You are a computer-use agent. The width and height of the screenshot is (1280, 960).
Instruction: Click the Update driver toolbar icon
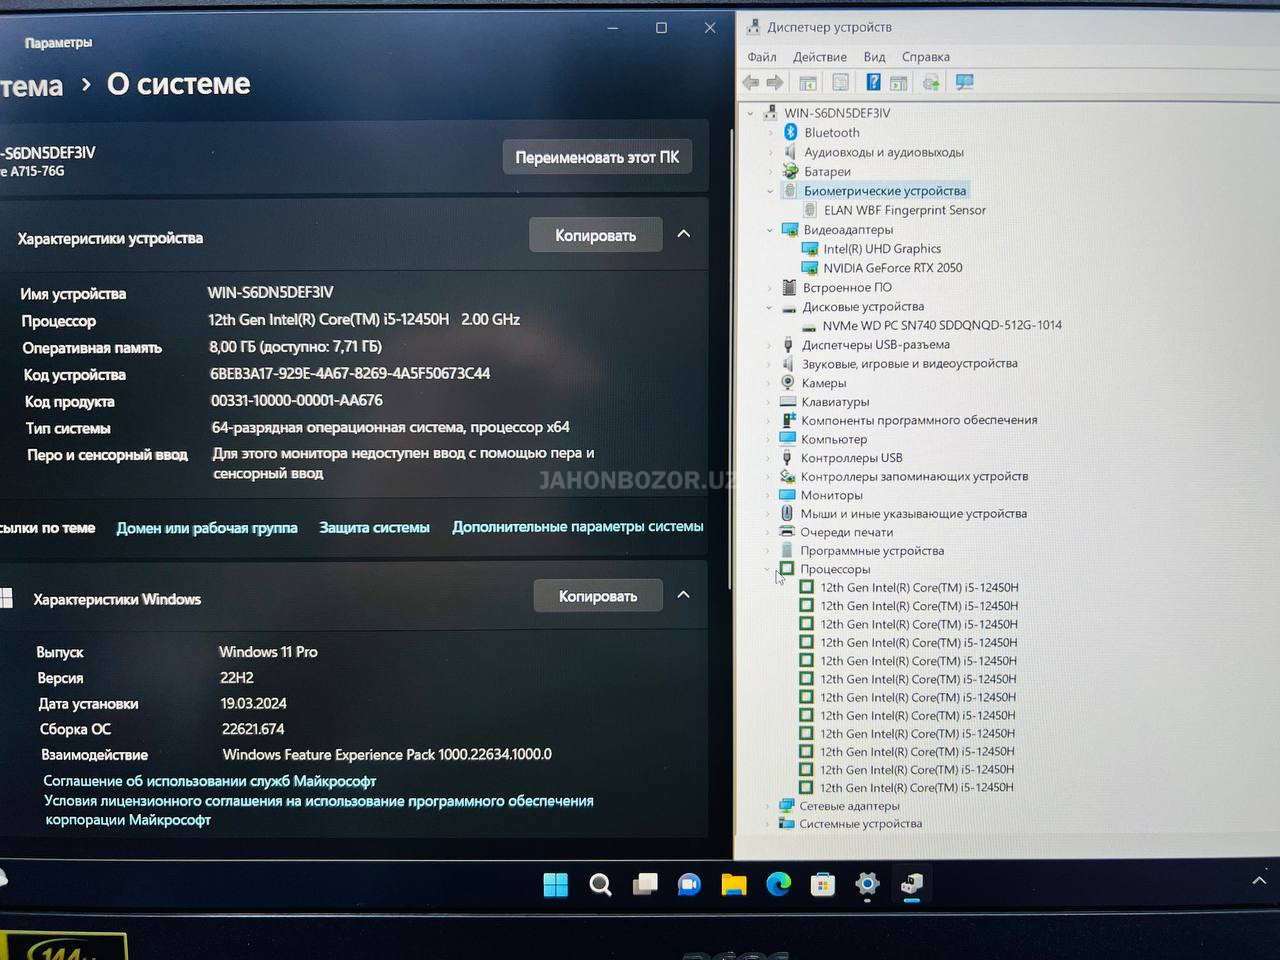point(931,83)
